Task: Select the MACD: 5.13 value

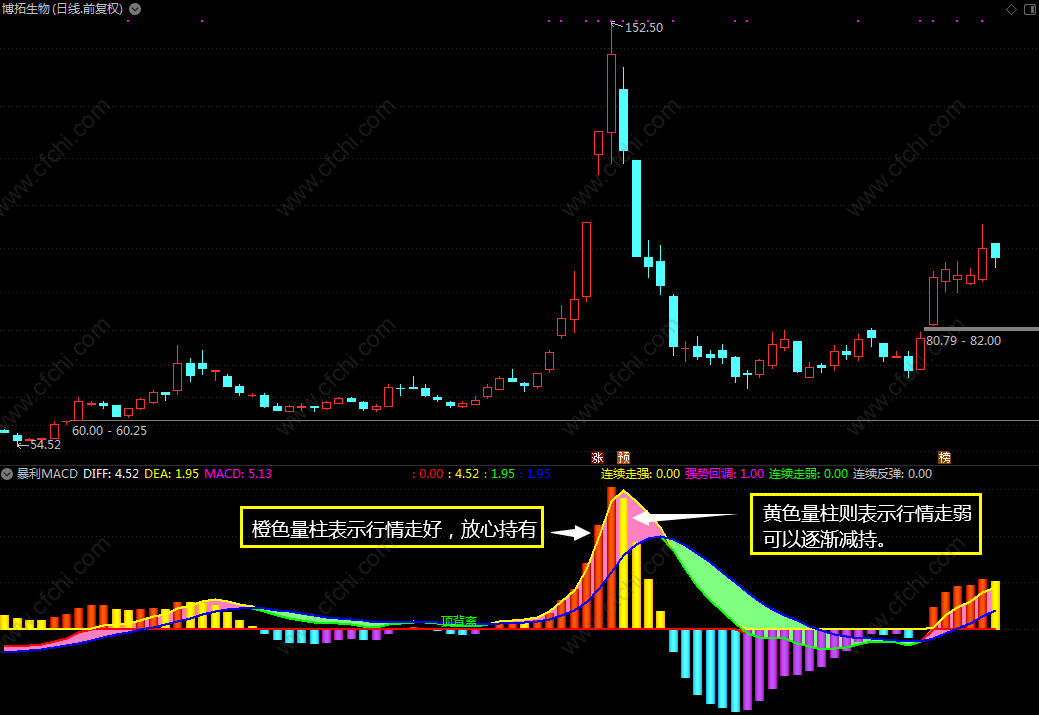Action: tap(238, 474)
